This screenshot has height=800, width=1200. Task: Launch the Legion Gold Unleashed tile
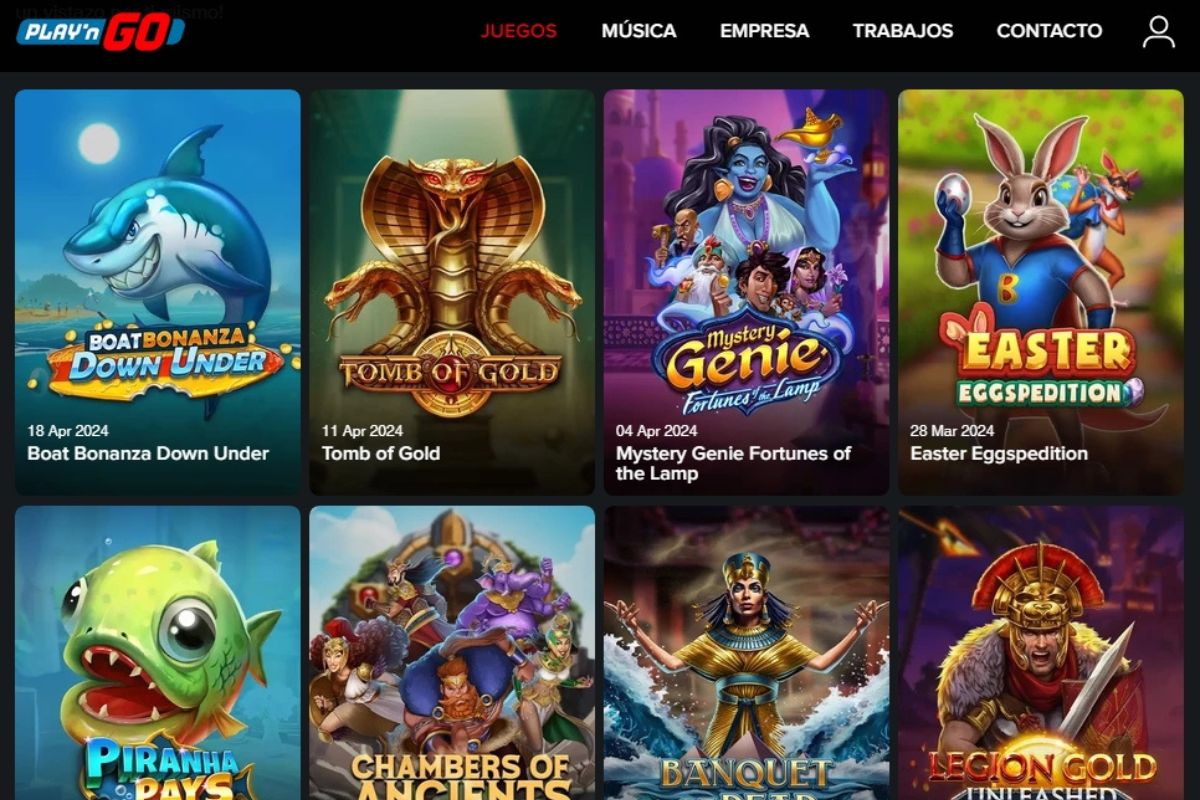pyautogui.click(x=1041, y=653)
